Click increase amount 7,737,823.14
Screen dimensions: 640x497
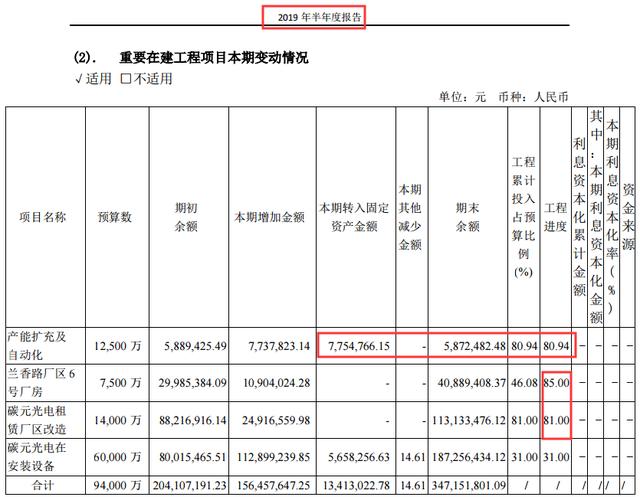279,346
